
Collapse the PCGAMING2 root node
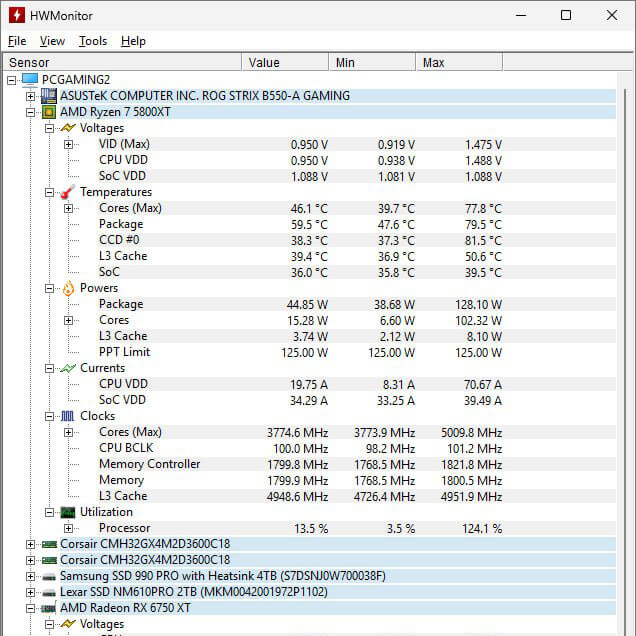coord(11,80)
